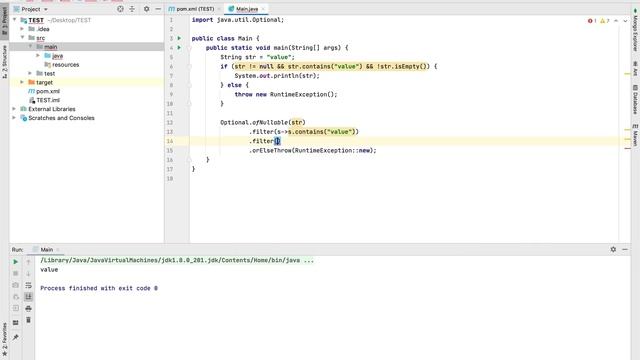Screen dimensions: 640x360
Task: Expand the java source folder
Action: coord(38,55)
